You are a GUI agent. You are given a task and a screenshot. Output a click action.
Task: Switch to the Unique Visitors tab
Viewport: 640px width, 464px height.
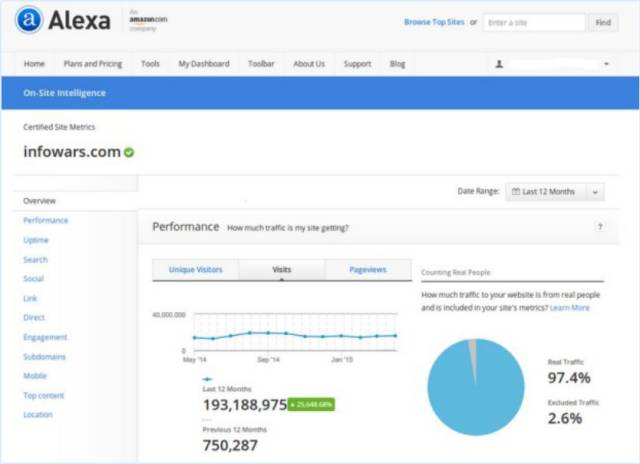click(196, 269)
